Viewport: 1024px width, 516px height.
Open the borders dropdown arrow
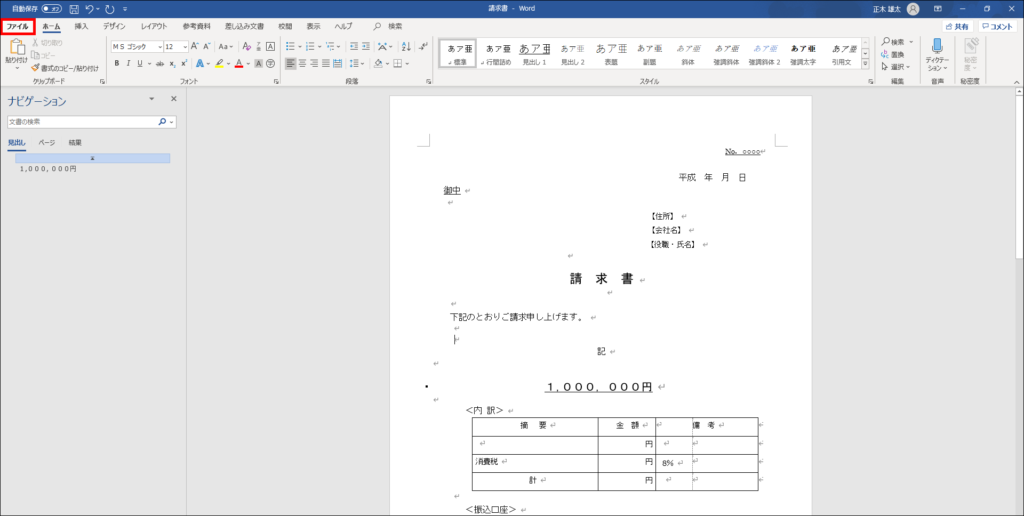pyautogui.click(x=407, y=63)
